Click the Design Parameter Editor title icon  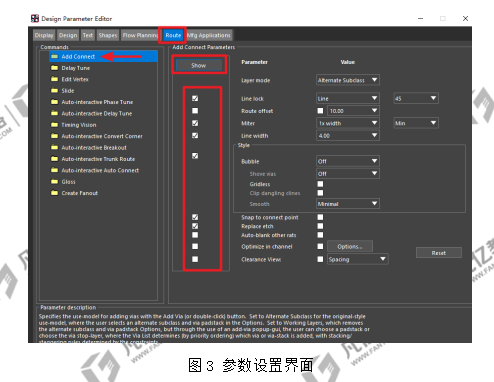(35, 18)
